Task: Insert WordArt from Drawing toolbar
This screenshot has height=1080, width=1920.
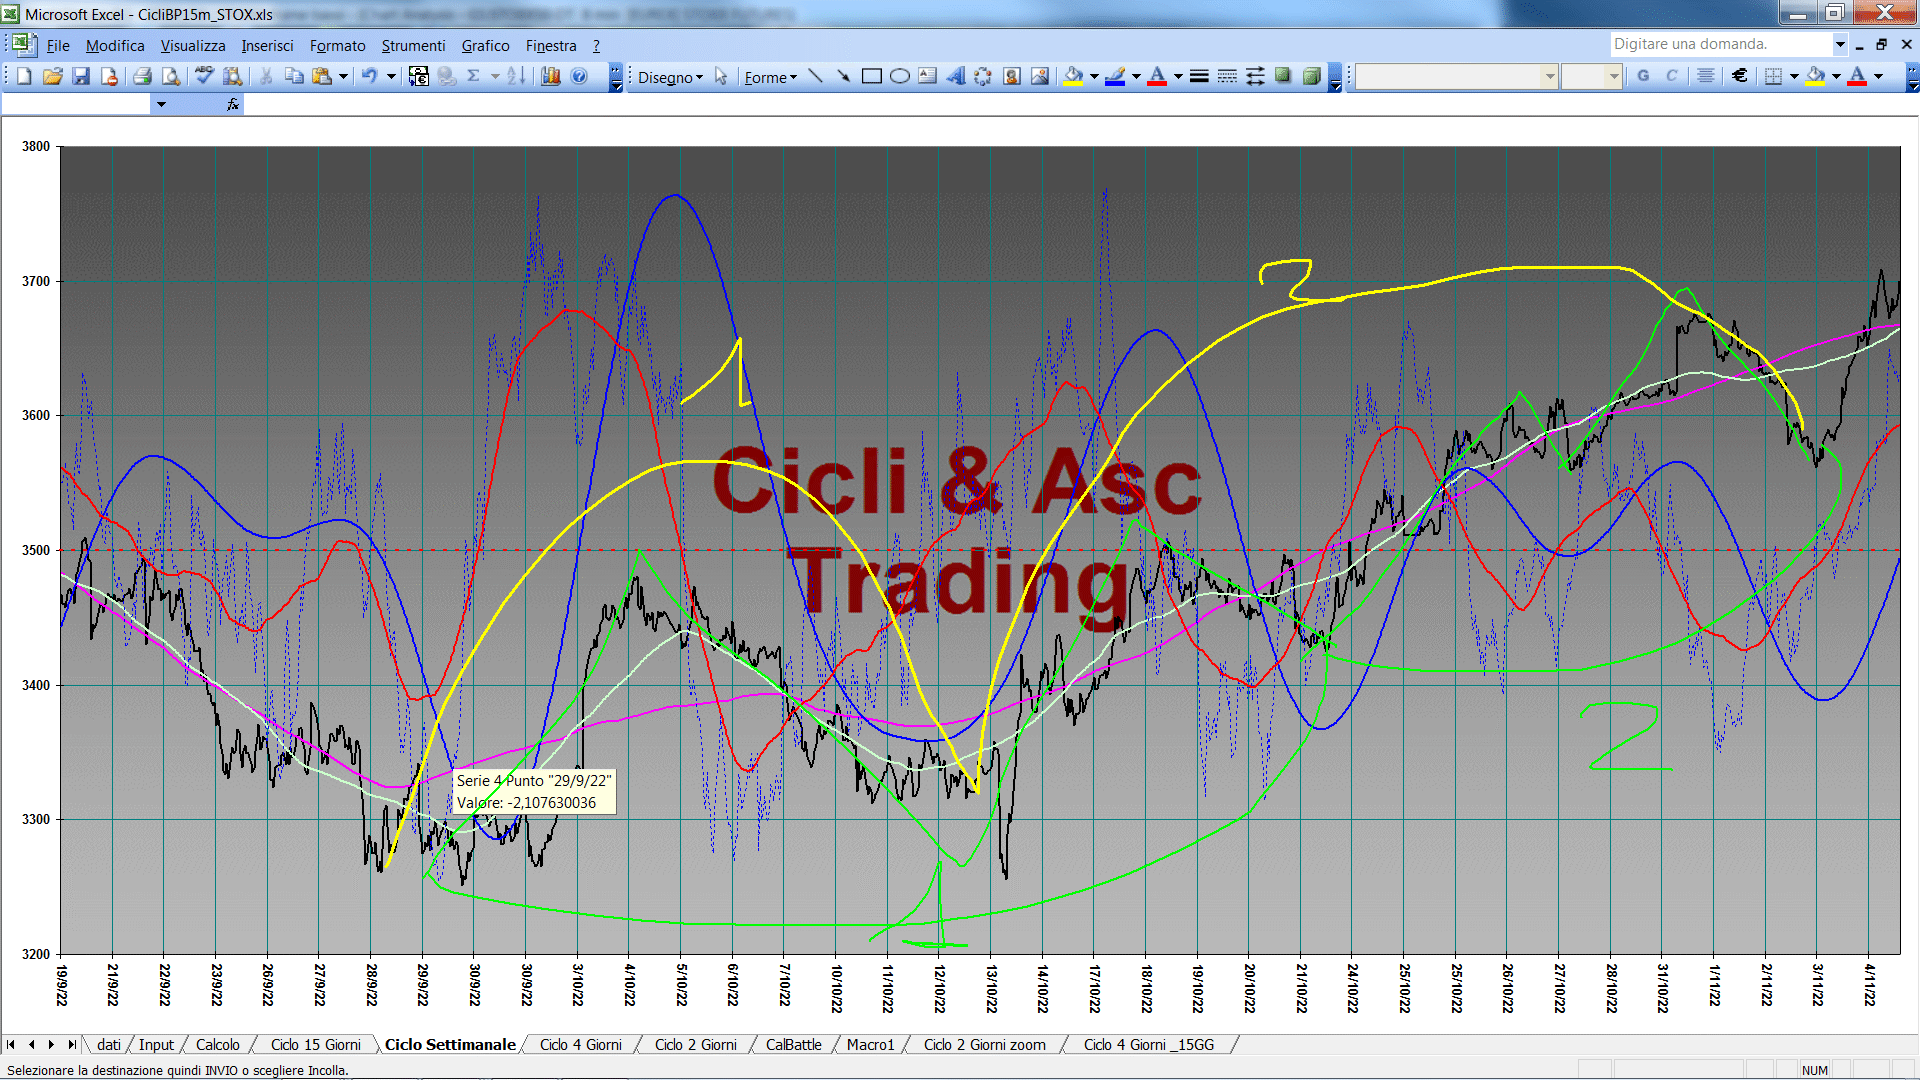Action: pos(956,76)
